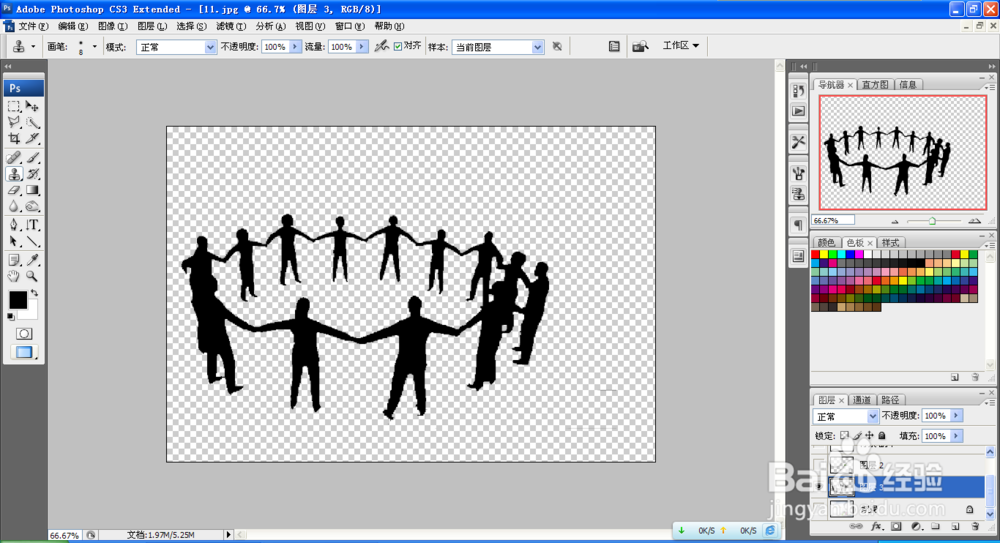
Task: Select the Notes tool
Action: click(x=14, y=260)
